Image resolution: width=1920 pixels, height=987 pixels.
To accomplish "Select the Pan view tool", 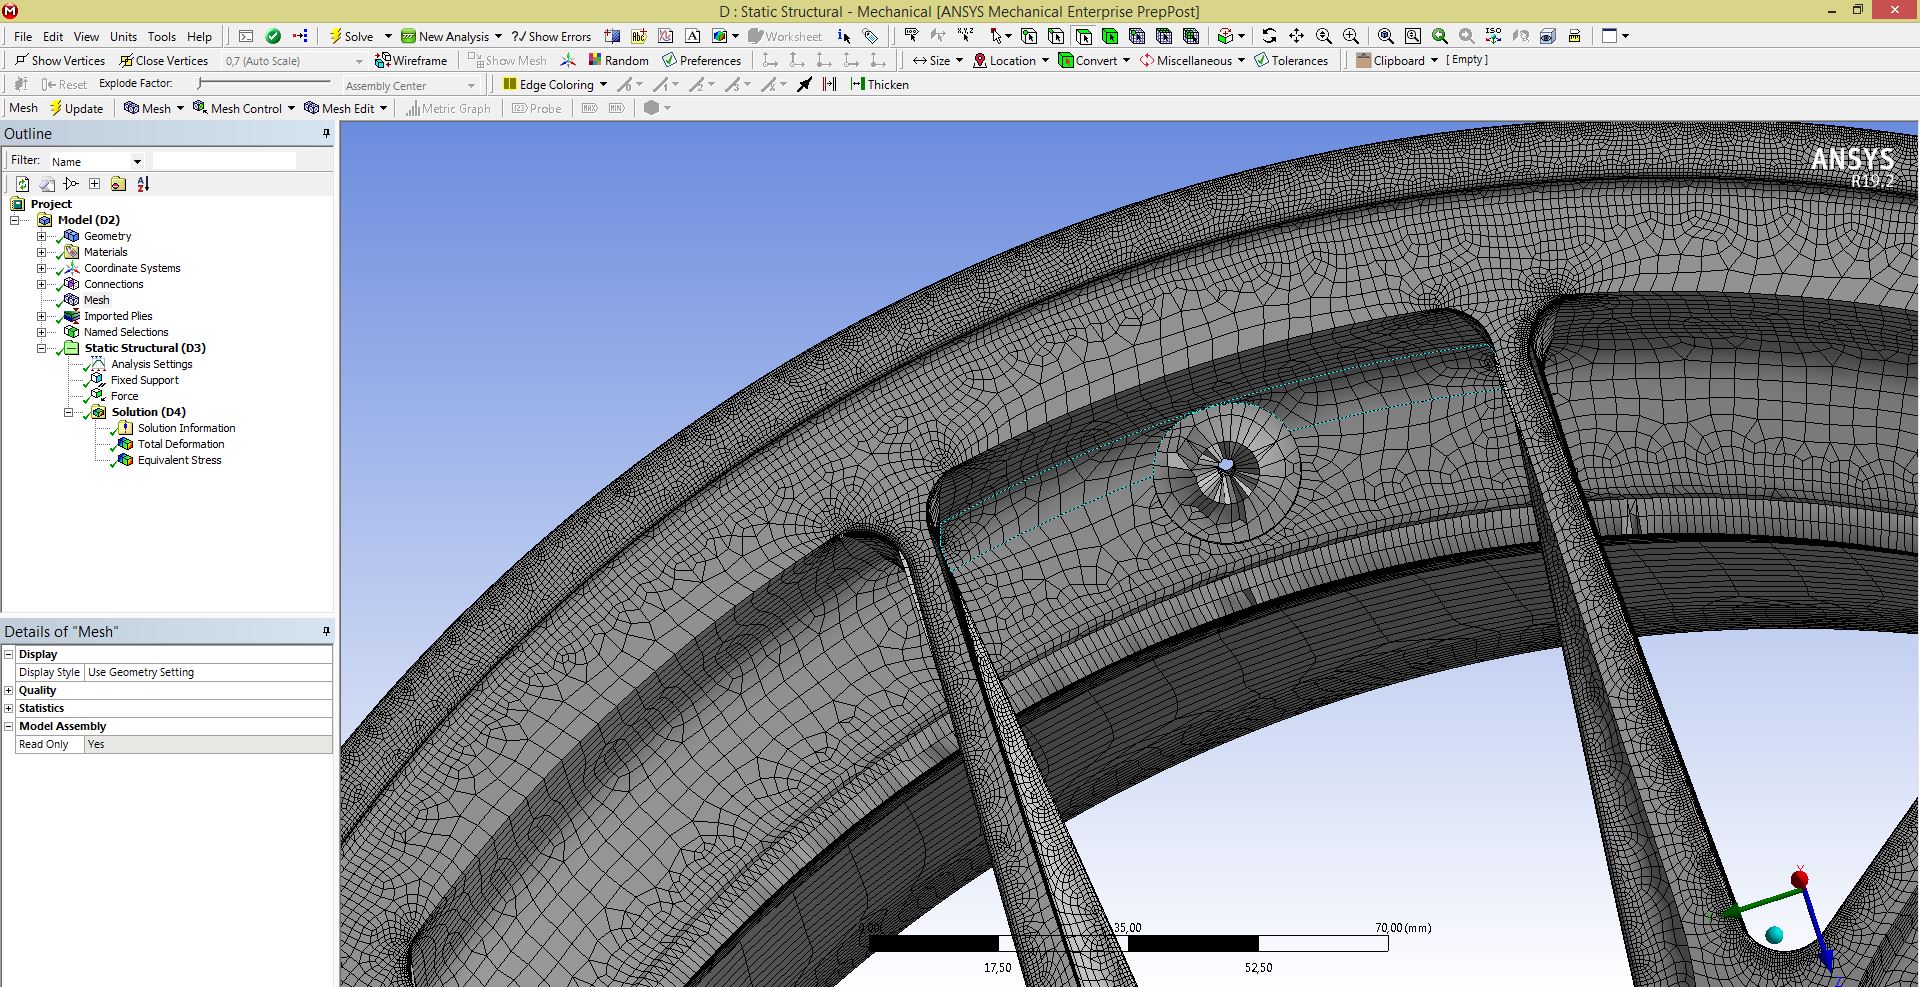I will pyautogui.click(x=1296, y=36).
